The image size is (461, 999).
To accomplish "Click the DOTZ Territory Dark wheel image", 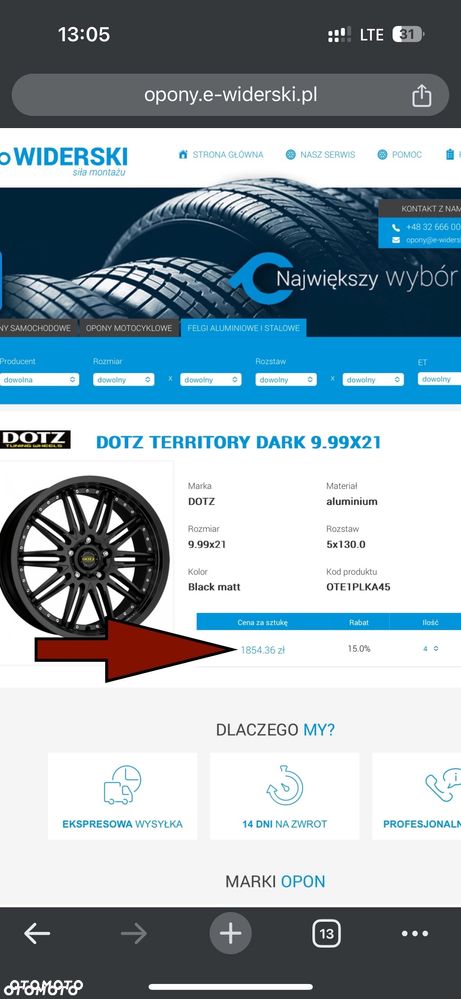I will coord(85,556).
